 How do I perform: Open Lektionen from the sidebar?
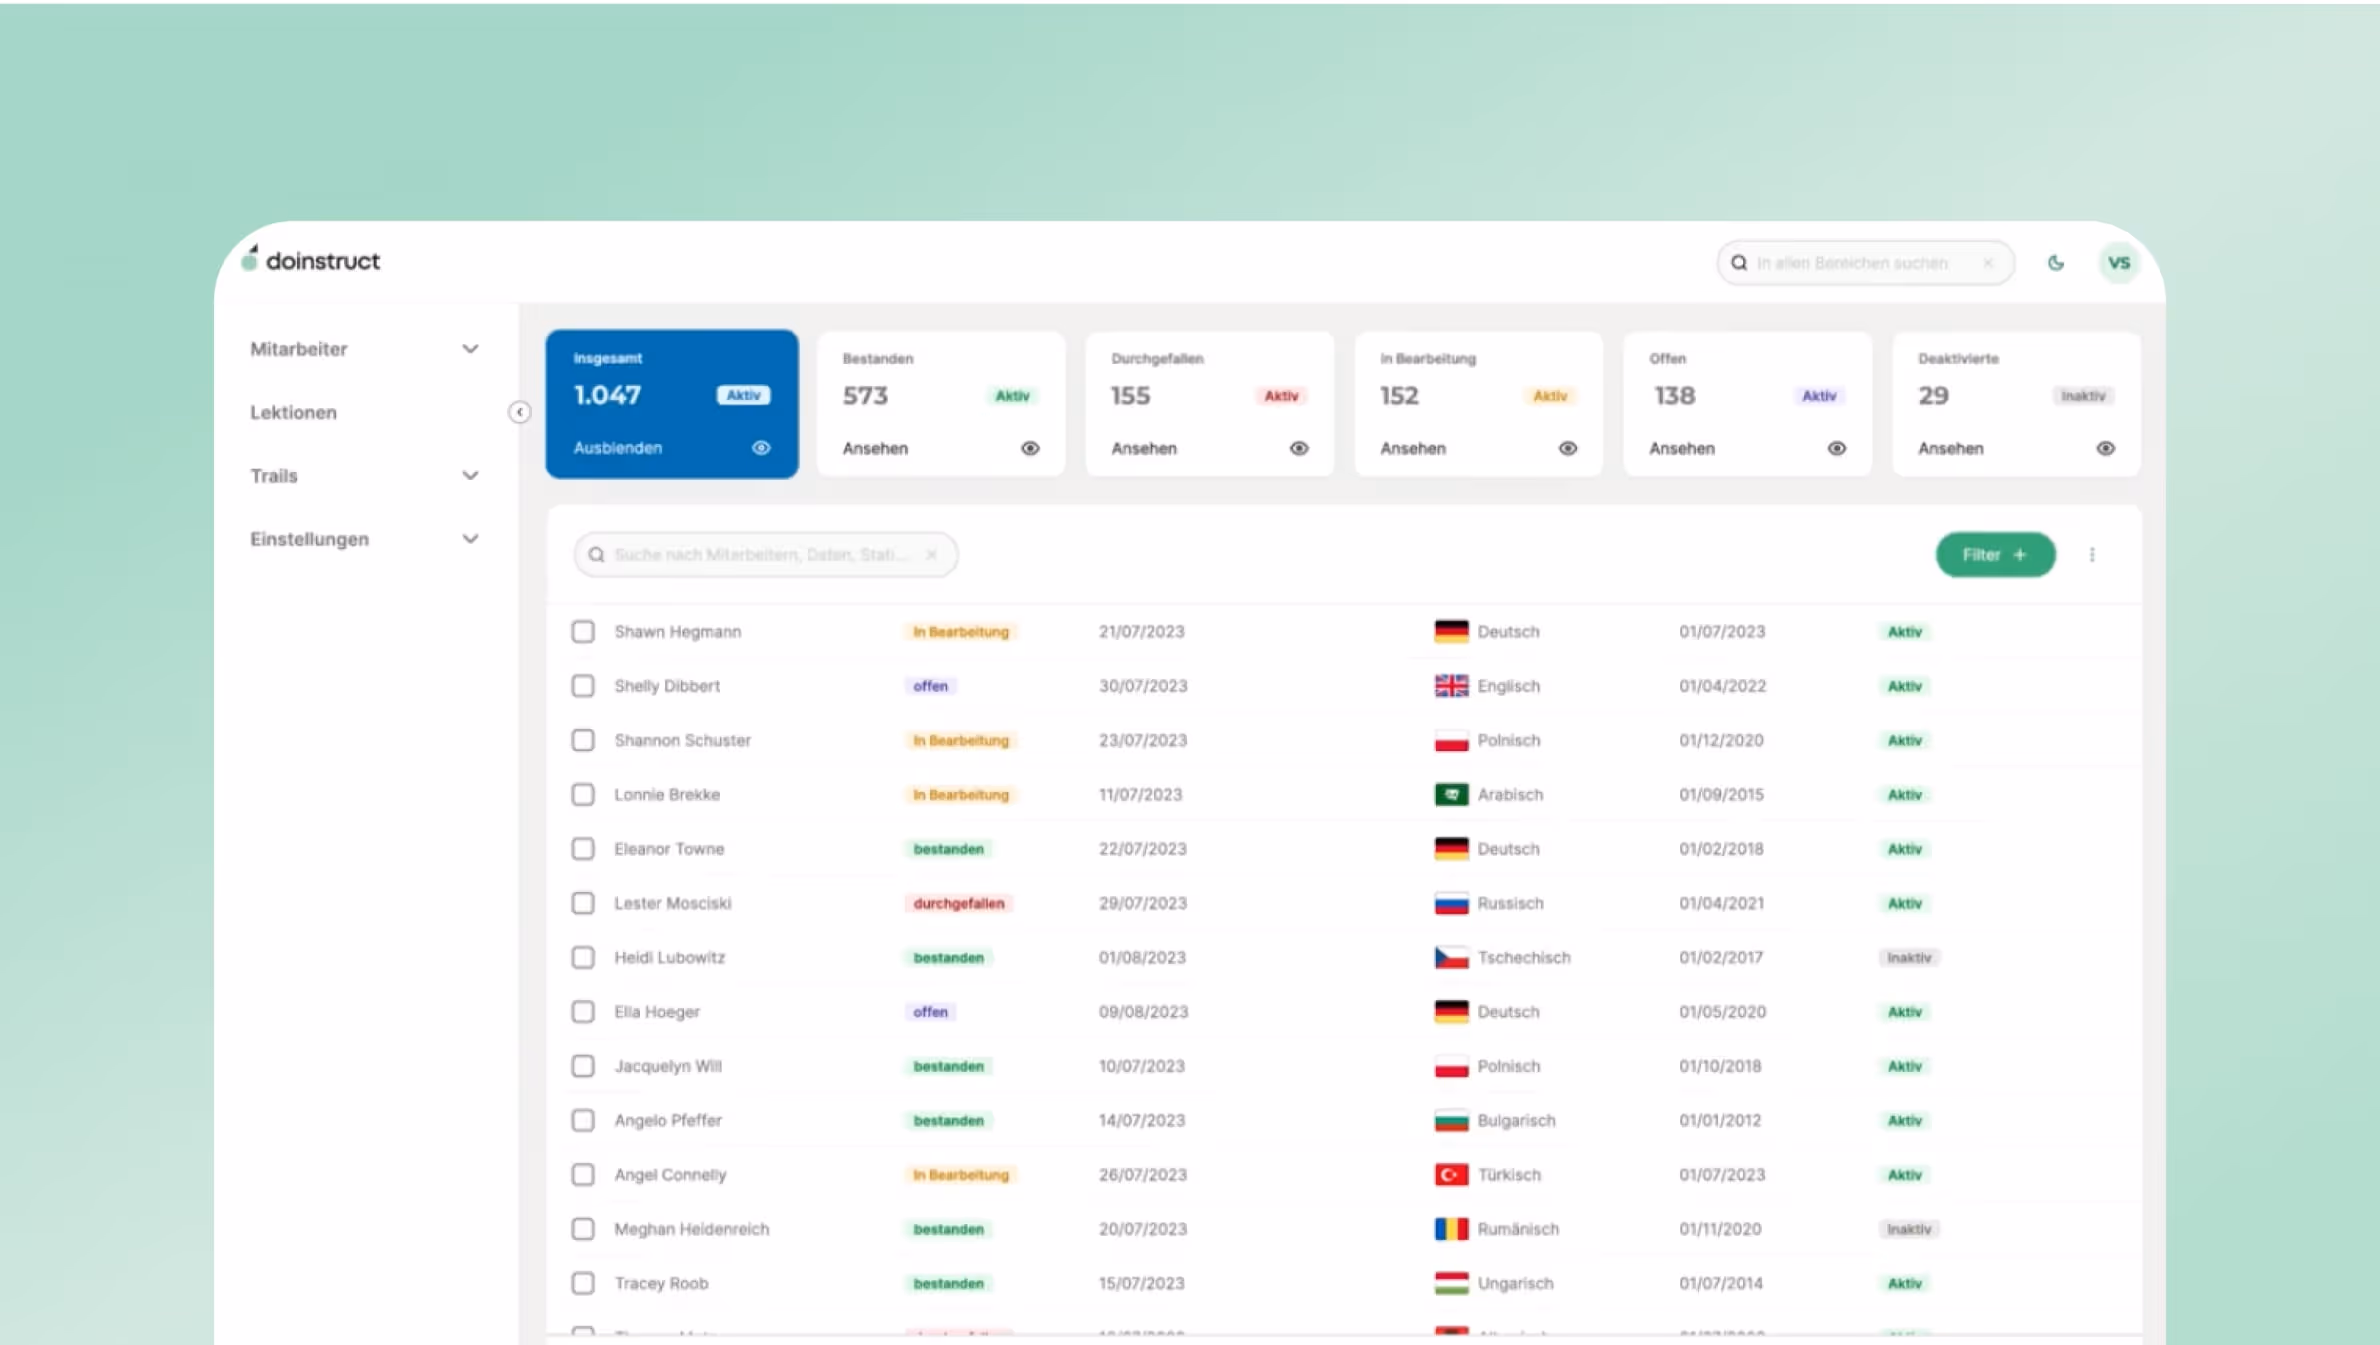point(293,413)
